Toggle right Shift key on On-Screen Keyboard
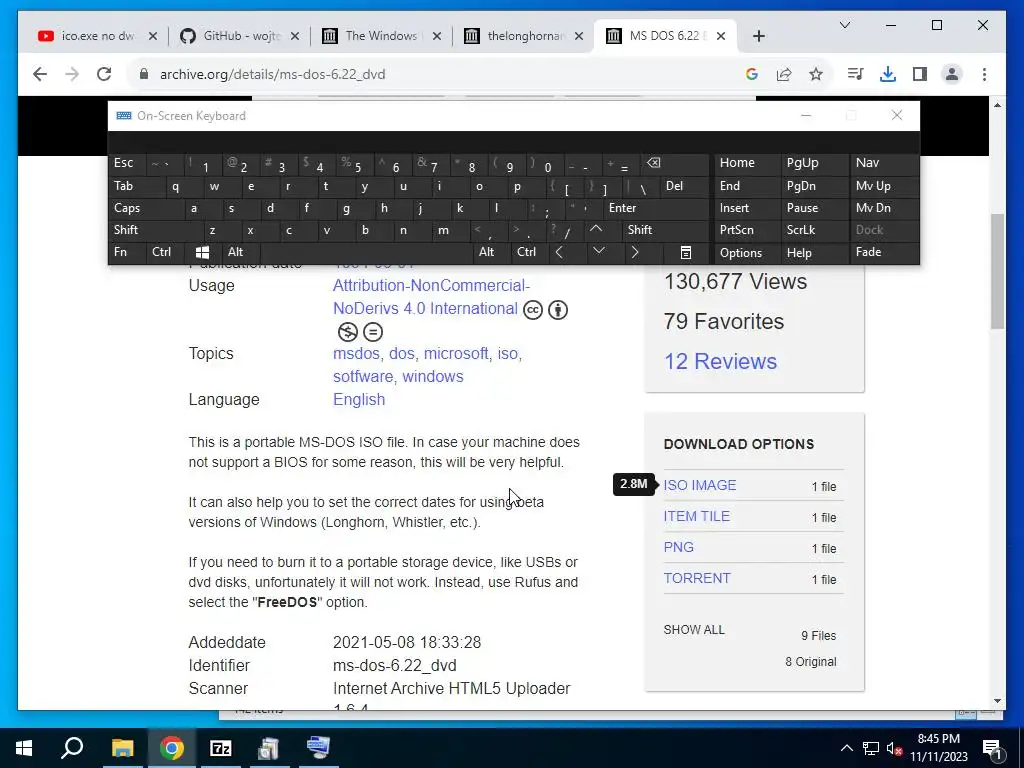This screenshot has height=768, width=1024. (x=666, y=230)
